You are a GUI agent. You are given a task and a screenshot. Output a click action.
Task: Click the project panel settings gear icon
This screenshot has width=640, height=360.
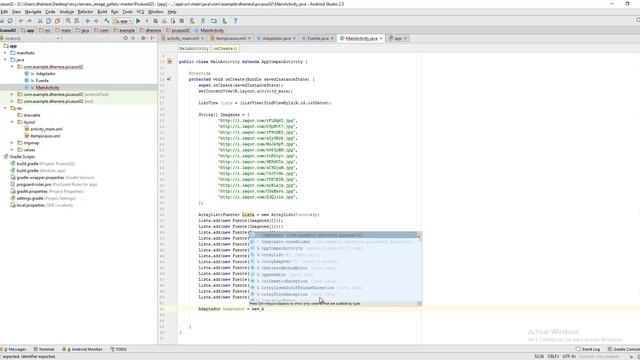coord(143,38)
